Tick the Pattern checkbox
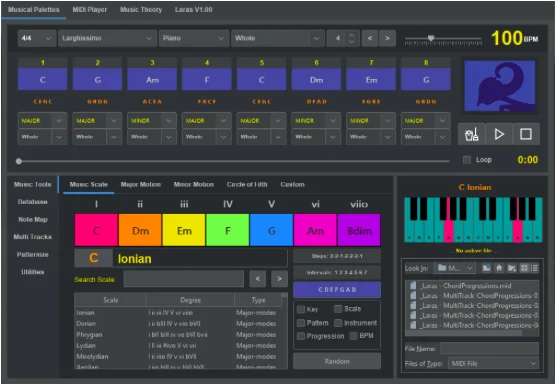557x384 pixels. (x=301, y=323)
